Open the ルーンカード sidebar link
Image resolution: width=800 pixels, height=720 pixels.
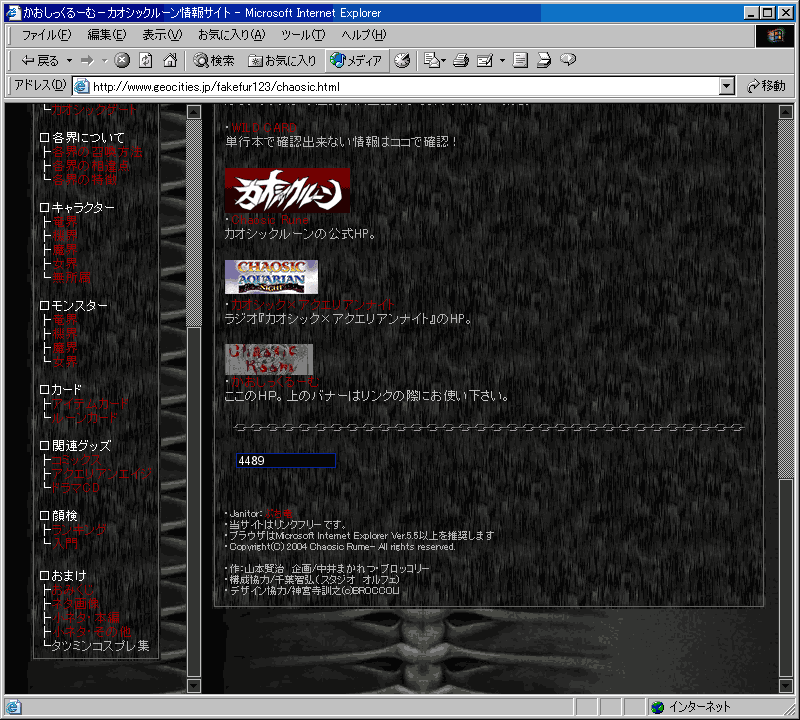(x=85, y=417)
